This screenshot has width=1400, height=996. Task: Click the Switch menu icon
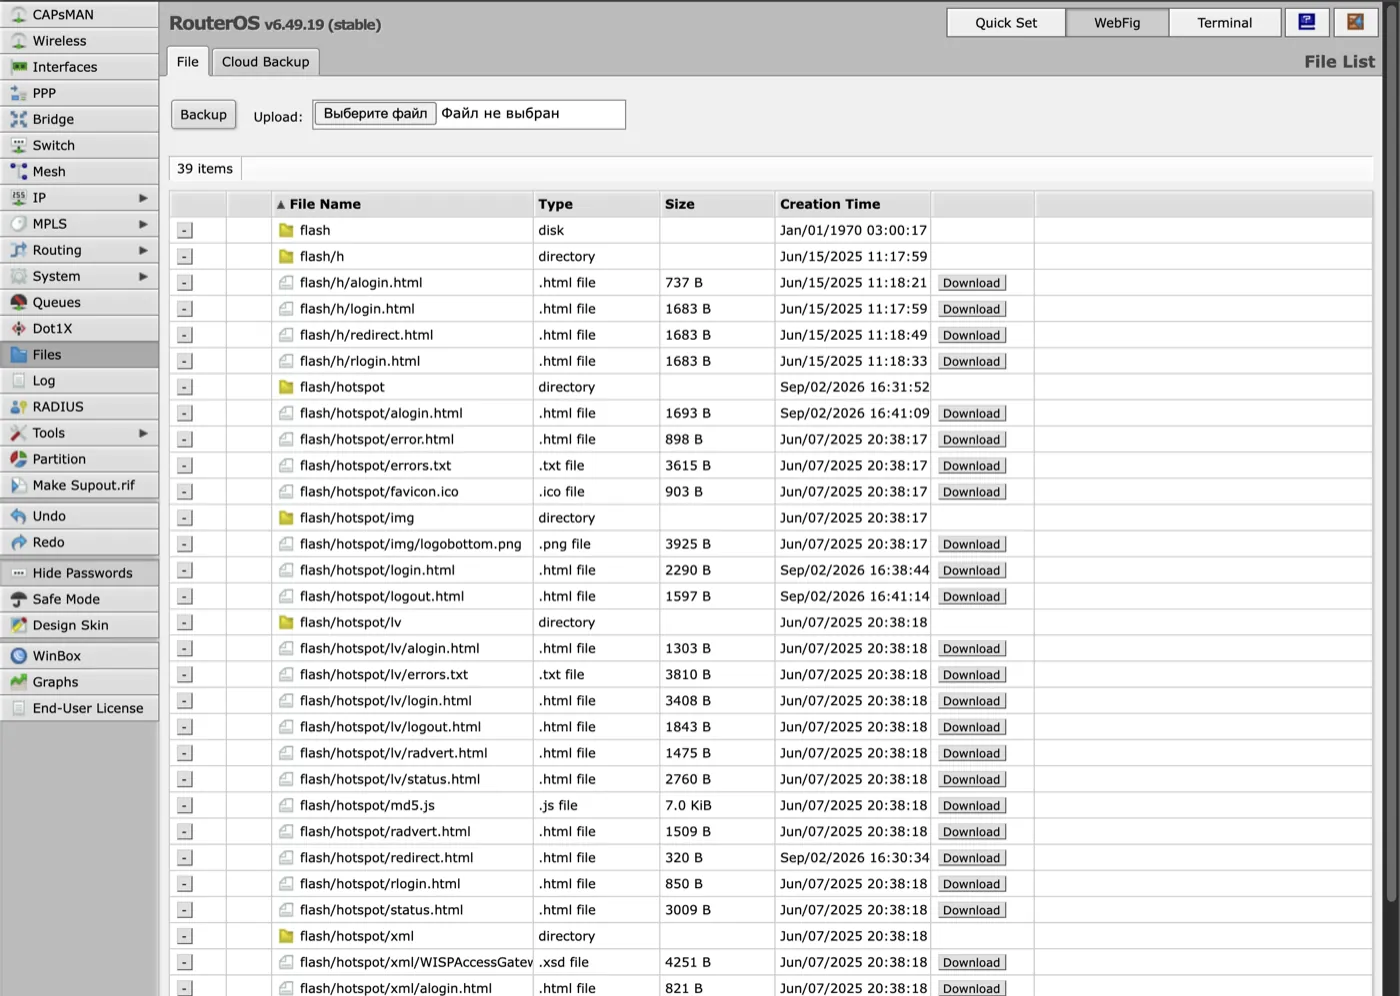coord(18,145)
